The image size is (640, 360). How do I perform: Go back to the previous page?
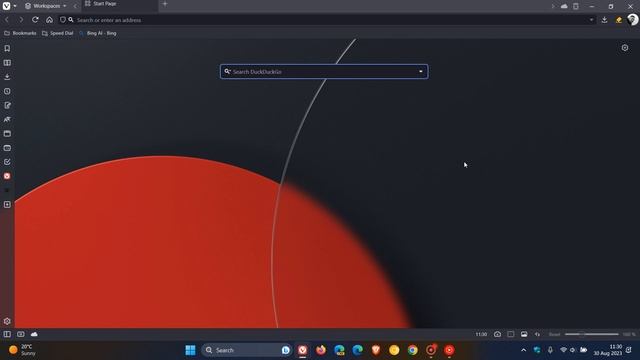coord(7,20)
